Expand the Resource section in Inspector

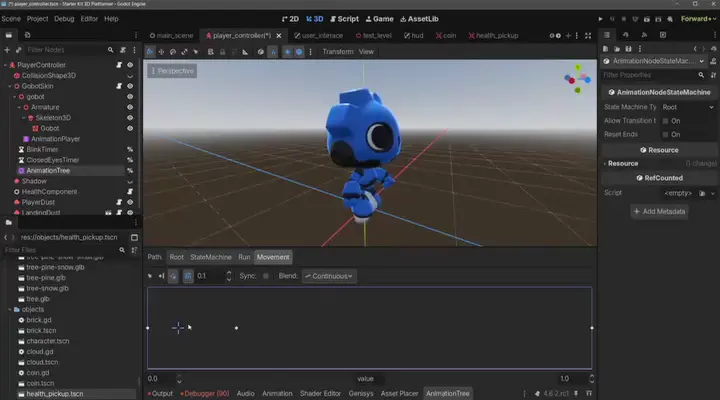623,163
